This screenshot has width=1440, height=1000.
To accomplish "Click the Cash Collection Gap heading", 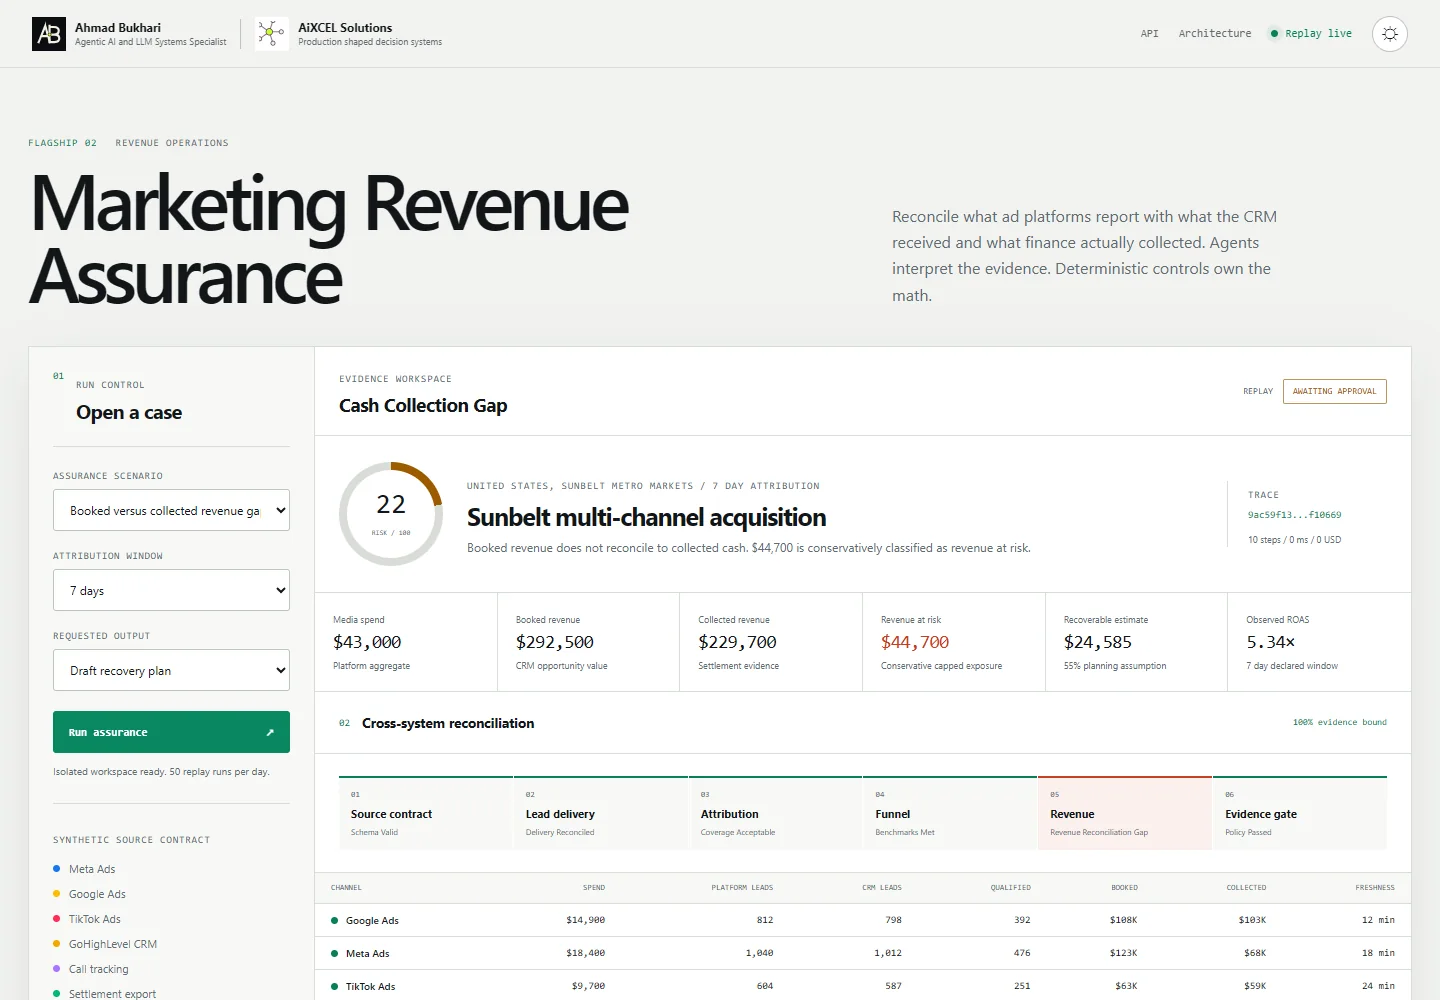I will pyautogui.click(x=423, y=405).
